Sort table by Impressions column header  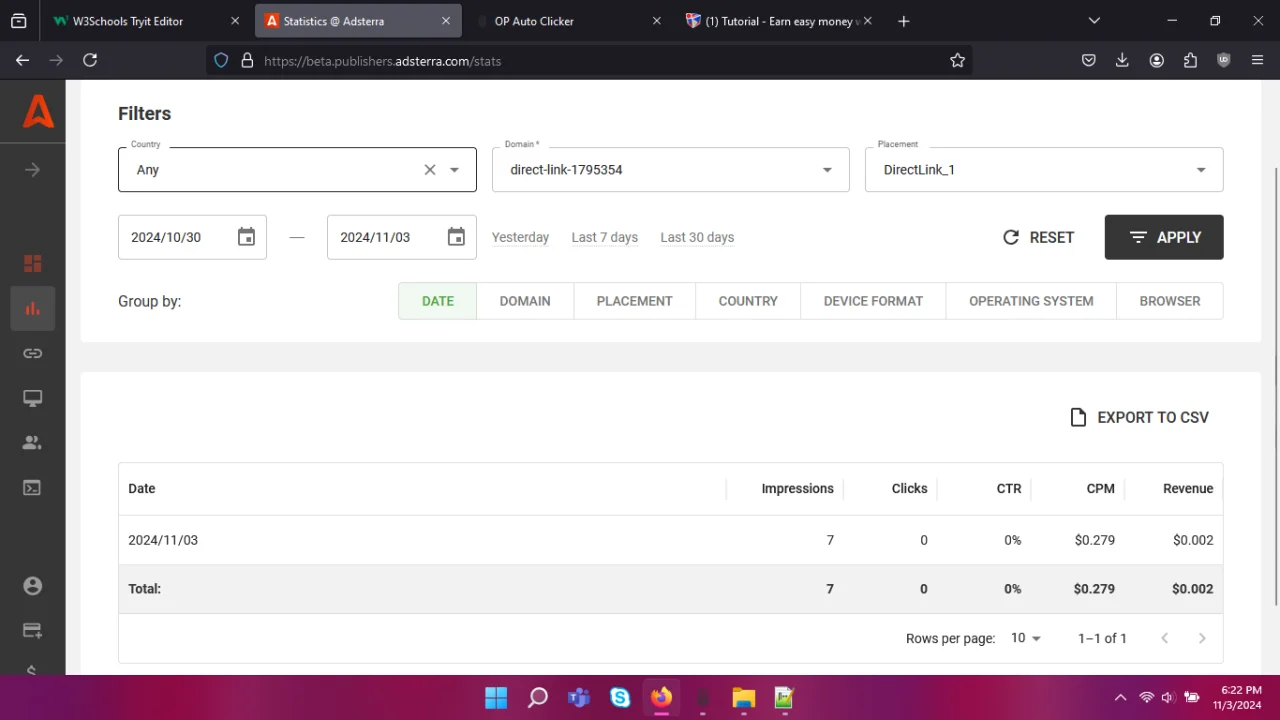(797, 489)
